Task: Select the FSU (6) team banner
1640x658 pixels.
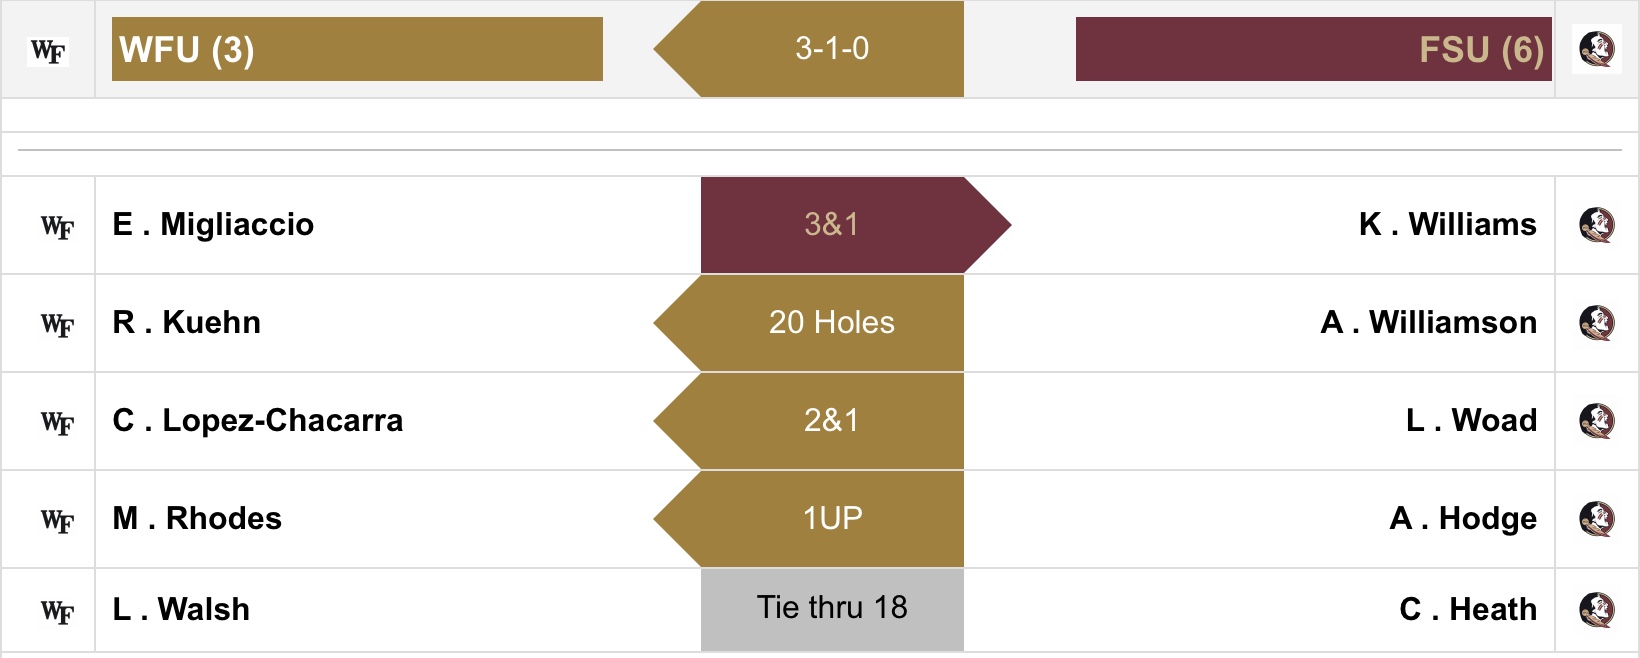Action: 1313,49
